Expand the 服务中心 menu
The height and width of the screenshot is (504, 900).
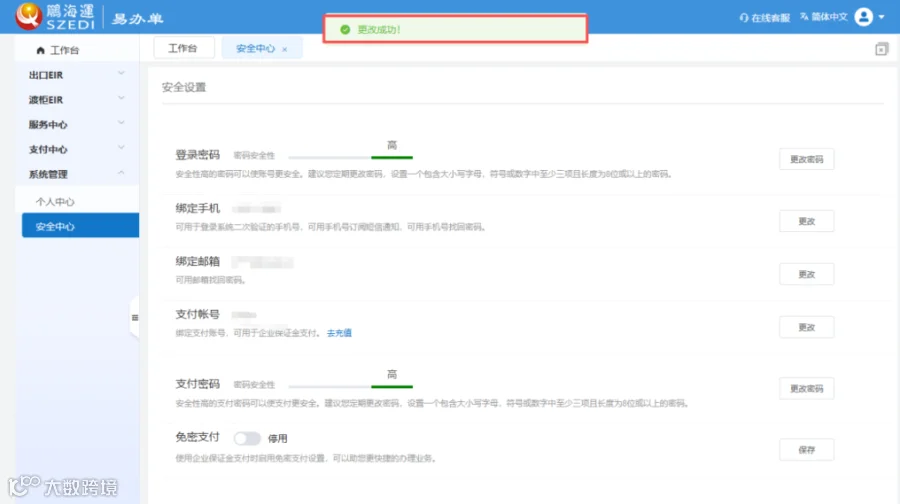(77, 124)
